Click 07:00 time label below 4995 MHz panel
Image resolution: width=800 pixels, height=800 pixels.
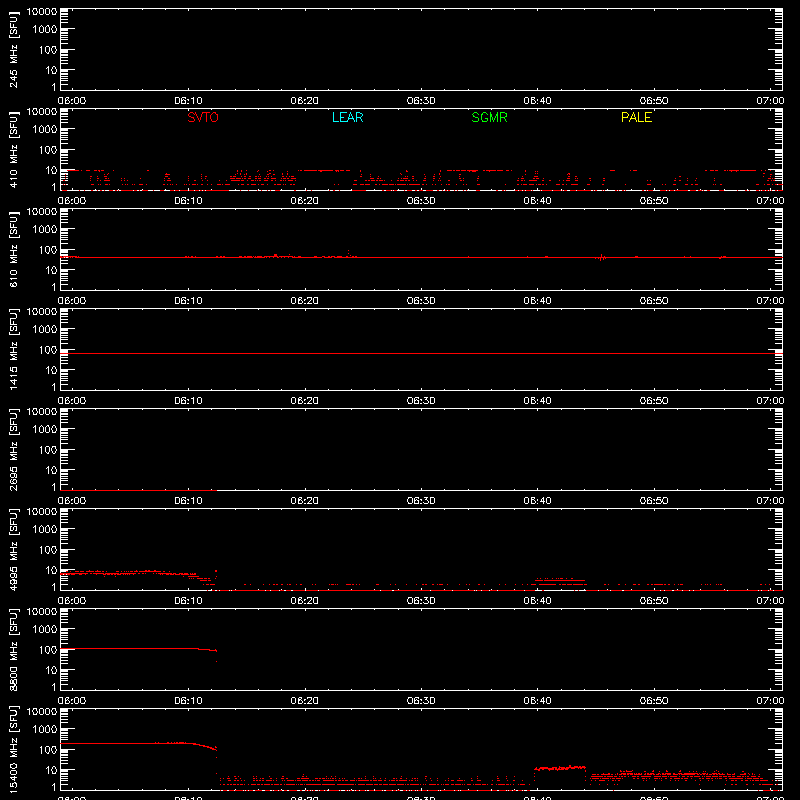click(x=770, y=601)
